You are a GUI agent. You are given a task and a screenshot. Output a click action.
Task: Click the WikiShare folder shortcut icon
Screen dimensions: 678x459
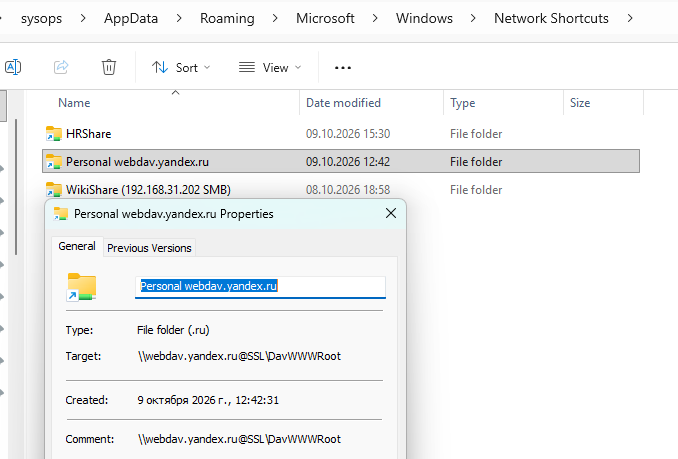click(x=54, y=190)
